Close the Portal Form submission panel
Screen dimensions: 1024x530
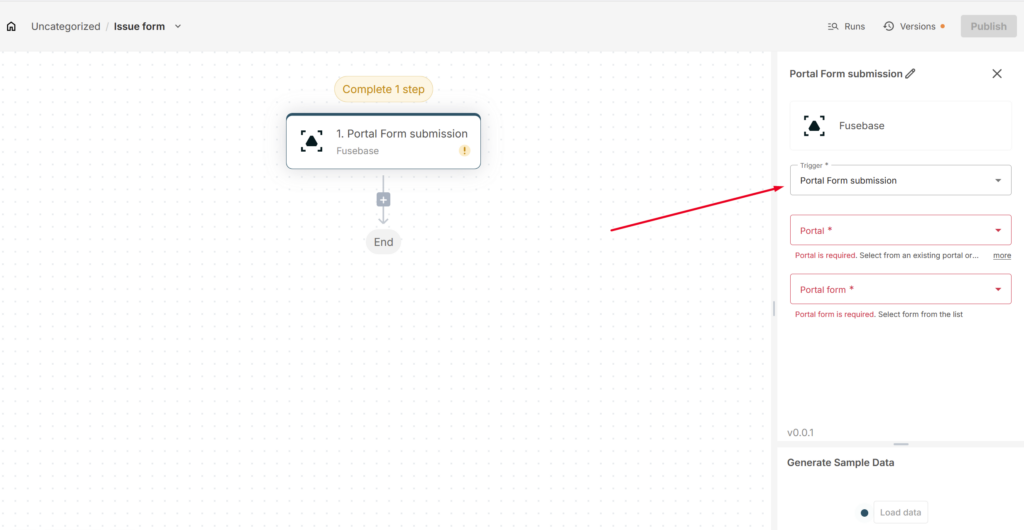point(997,74)
